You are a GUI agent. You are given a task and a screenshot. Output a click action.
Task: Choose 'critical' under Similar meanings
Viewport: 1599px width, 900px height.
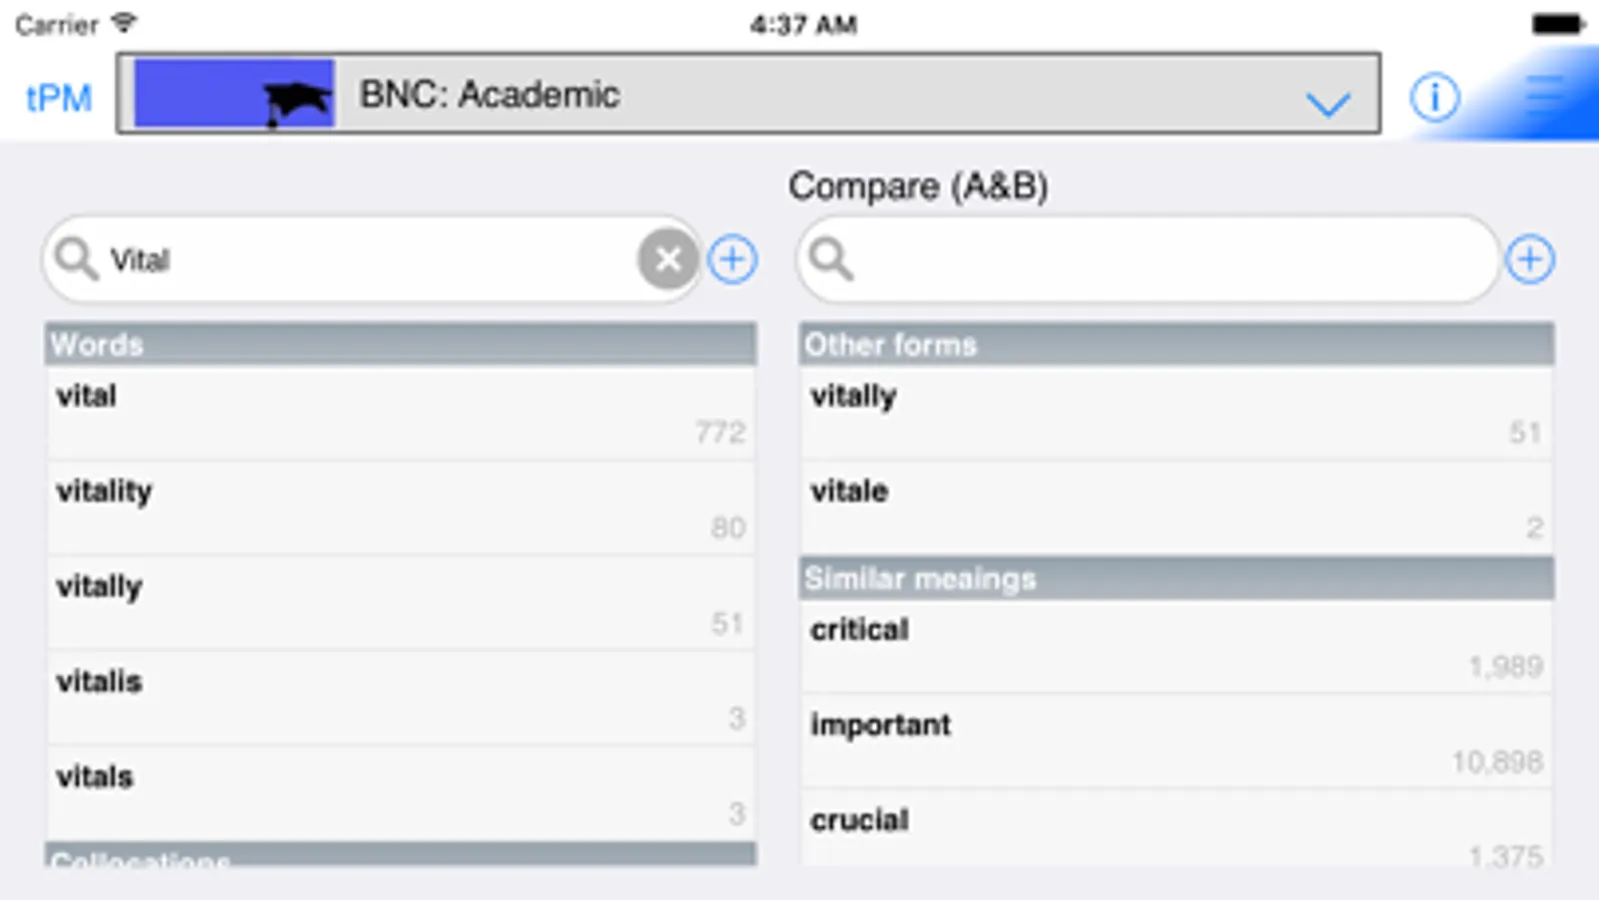1175,646
